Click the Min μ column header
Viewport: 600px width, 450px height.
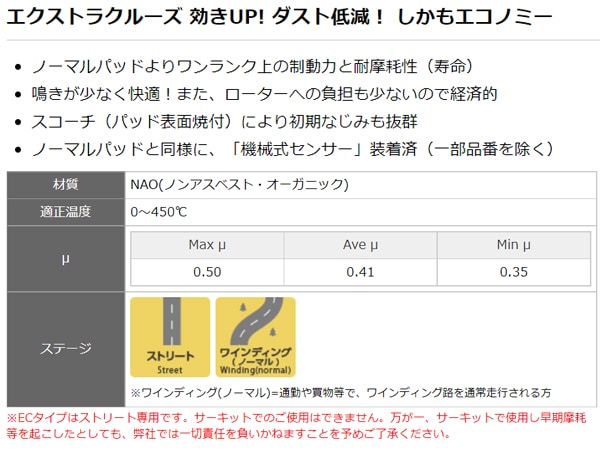515,245
